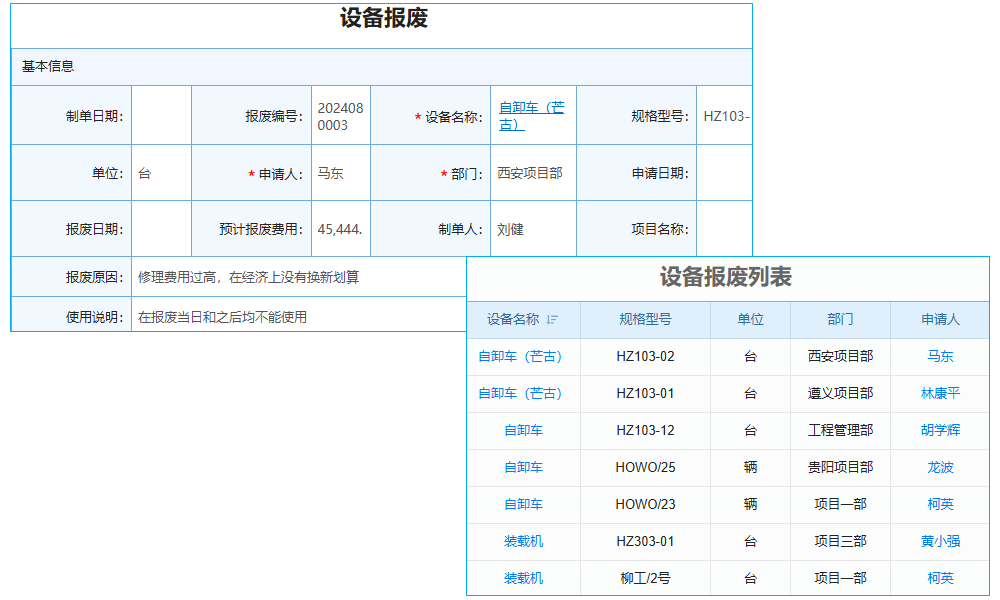This screenshot has width=1000, height=600.
Task: Select the 预计报废费用 value 45,444
Action: [x=339, y=228]
